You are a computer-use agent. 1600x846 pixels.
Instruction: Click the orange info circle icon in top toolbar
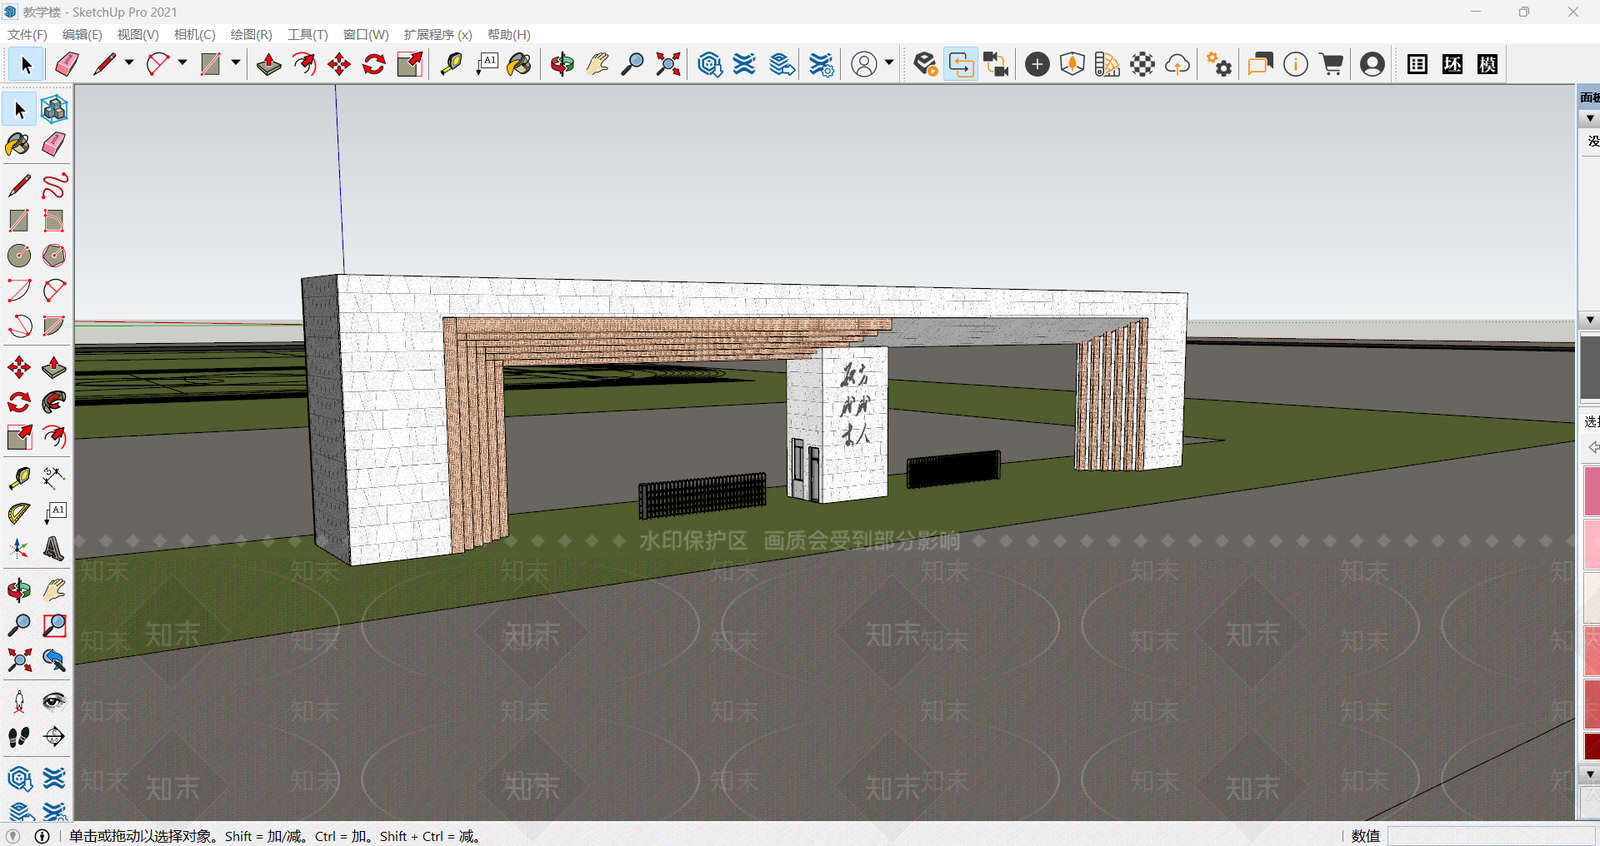coord(1295,64)
